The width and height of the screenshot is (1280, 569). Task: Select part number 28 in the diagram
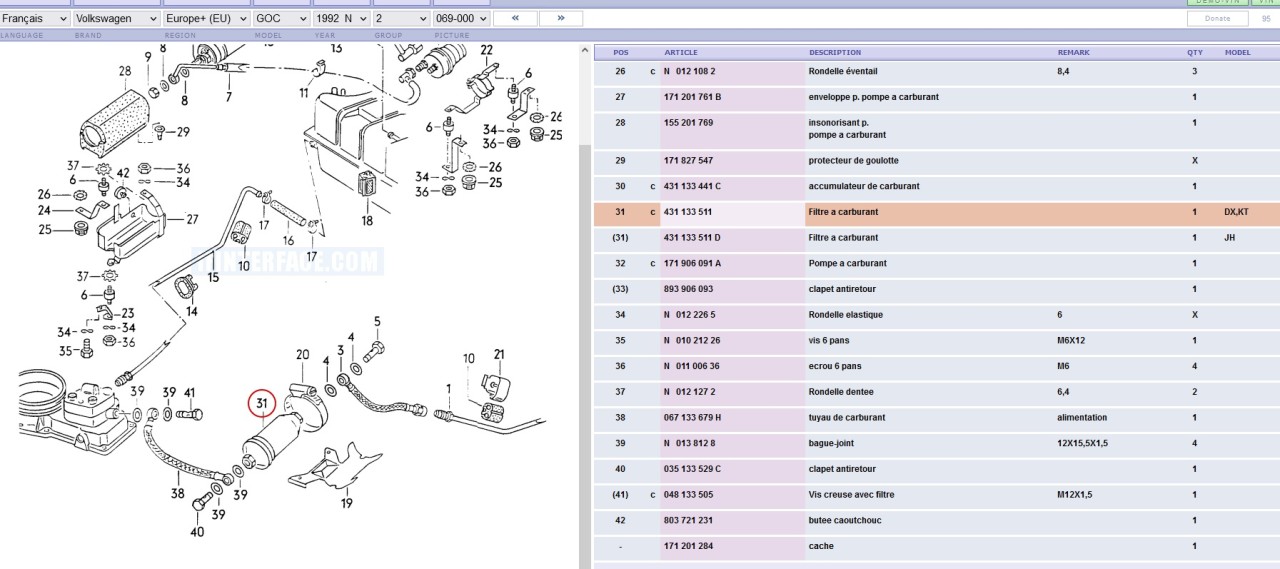(x=125, y=71)
